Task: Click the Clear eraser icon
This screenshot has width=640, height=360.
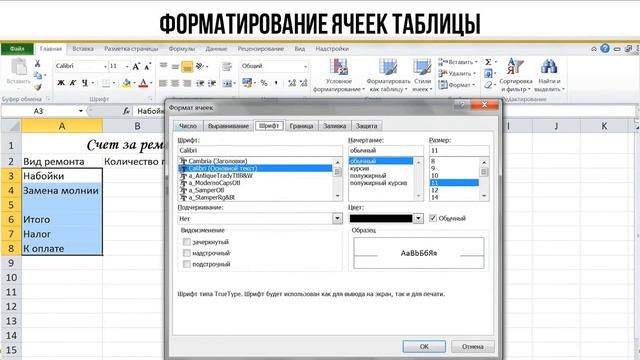Action: pyautogui.click(x=488, y=85)
